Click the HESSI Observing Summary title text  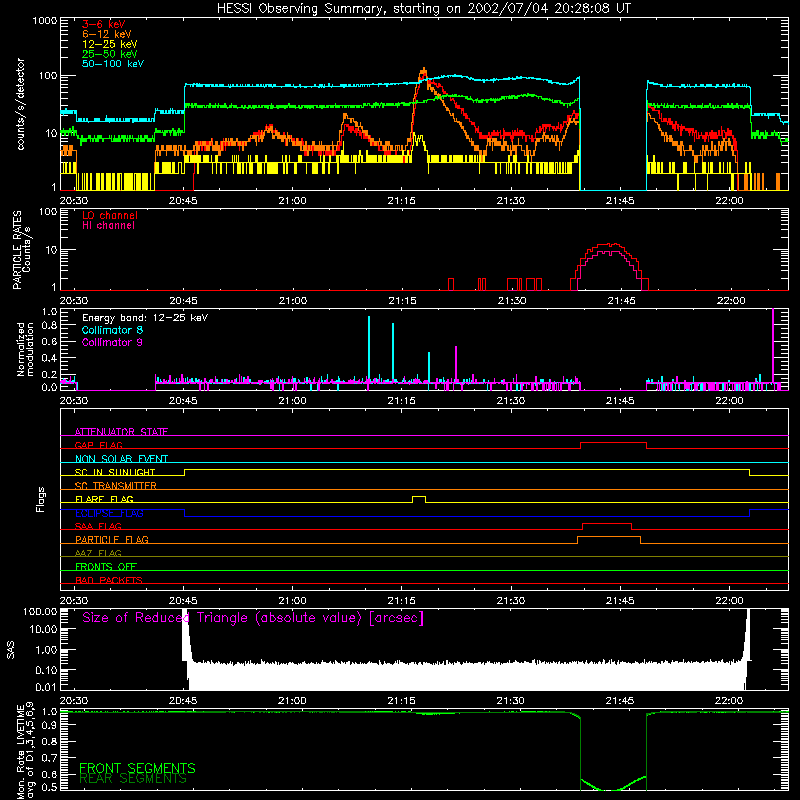pyautogui.click(x=424, y=8)
